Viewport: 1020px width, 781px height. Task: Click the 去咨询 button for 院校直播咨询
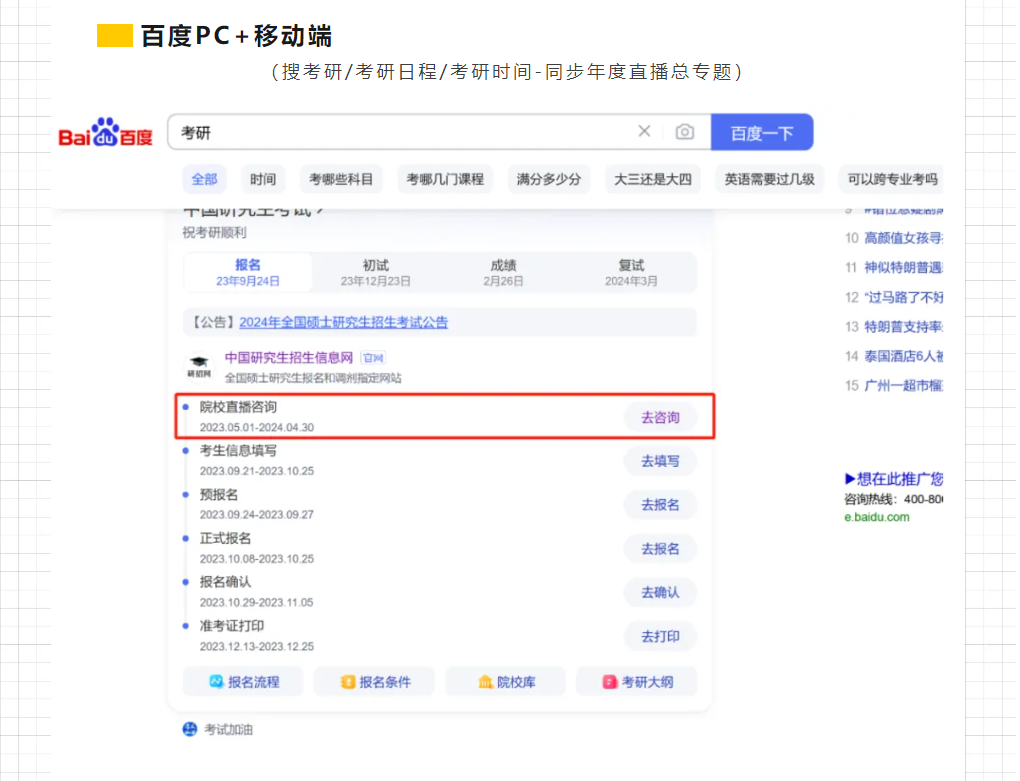[x=660, y=417]
